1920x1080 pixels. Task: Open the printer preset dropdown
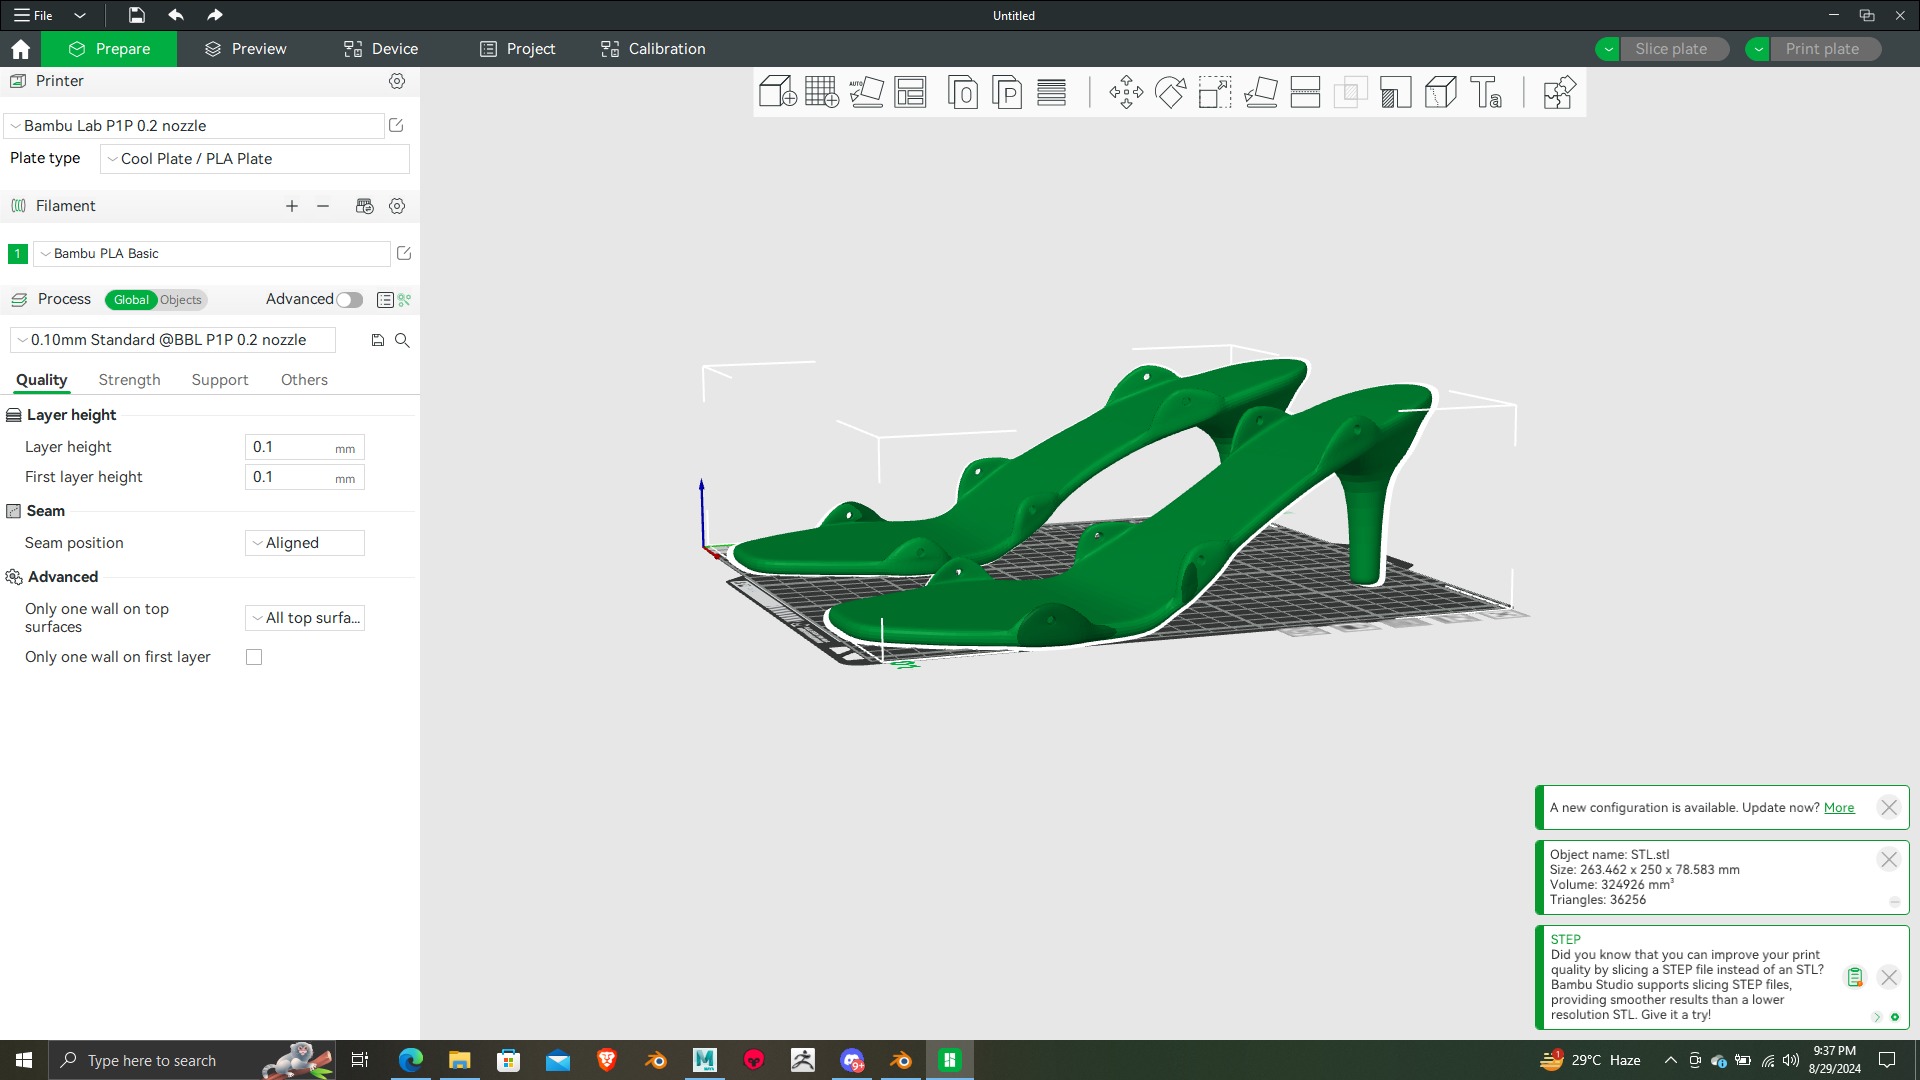tap(194, 126)
